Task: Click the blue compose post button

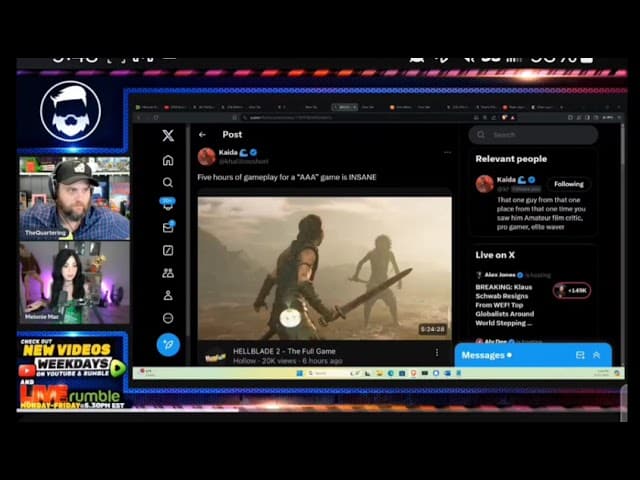Action: click(x=168, y=344)
